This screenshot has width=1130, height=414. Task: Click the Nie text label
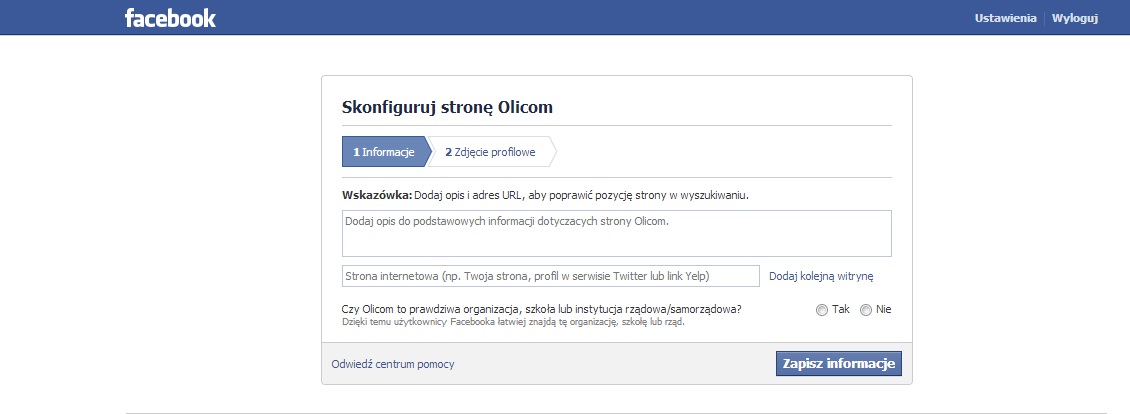(883, 309)
